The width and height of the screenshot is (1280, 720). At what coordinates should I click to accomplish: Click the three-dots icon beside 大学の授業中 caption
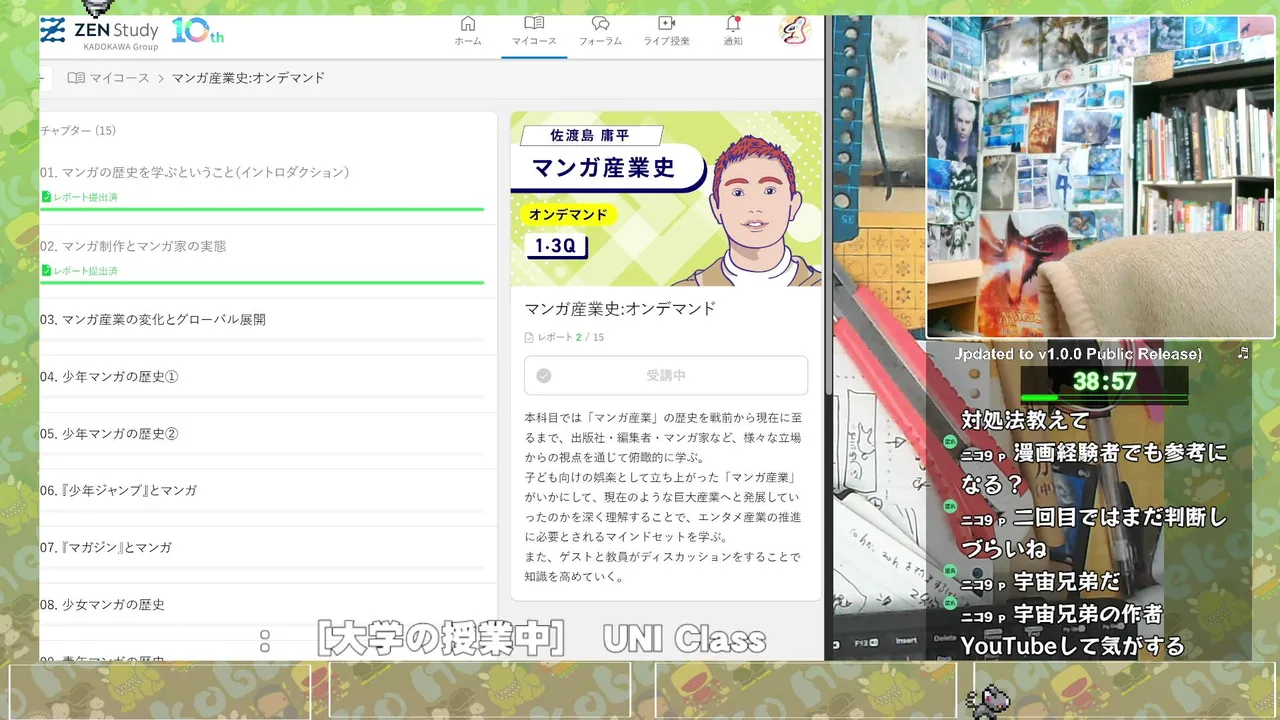click(x=265, y=641)
